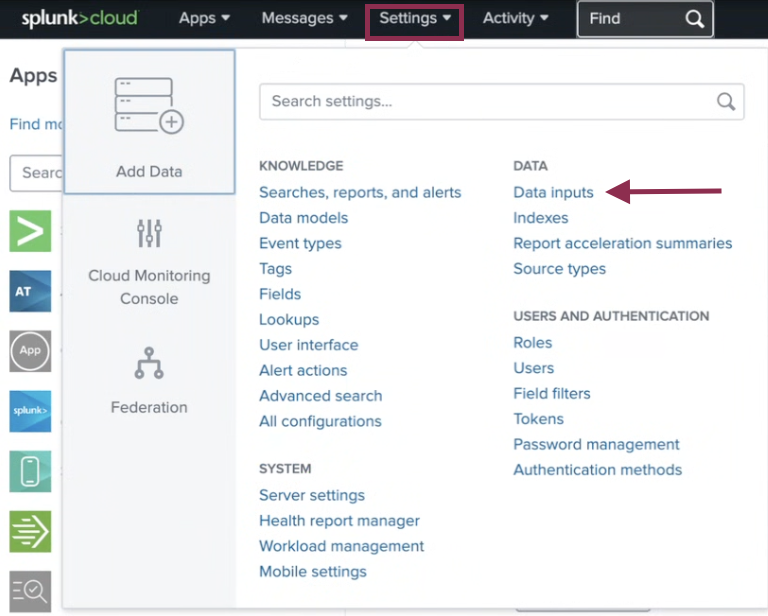Open All configurations page
Image resolution: width=768 pixels, height=616 pixels.
(x=320, y=422)
